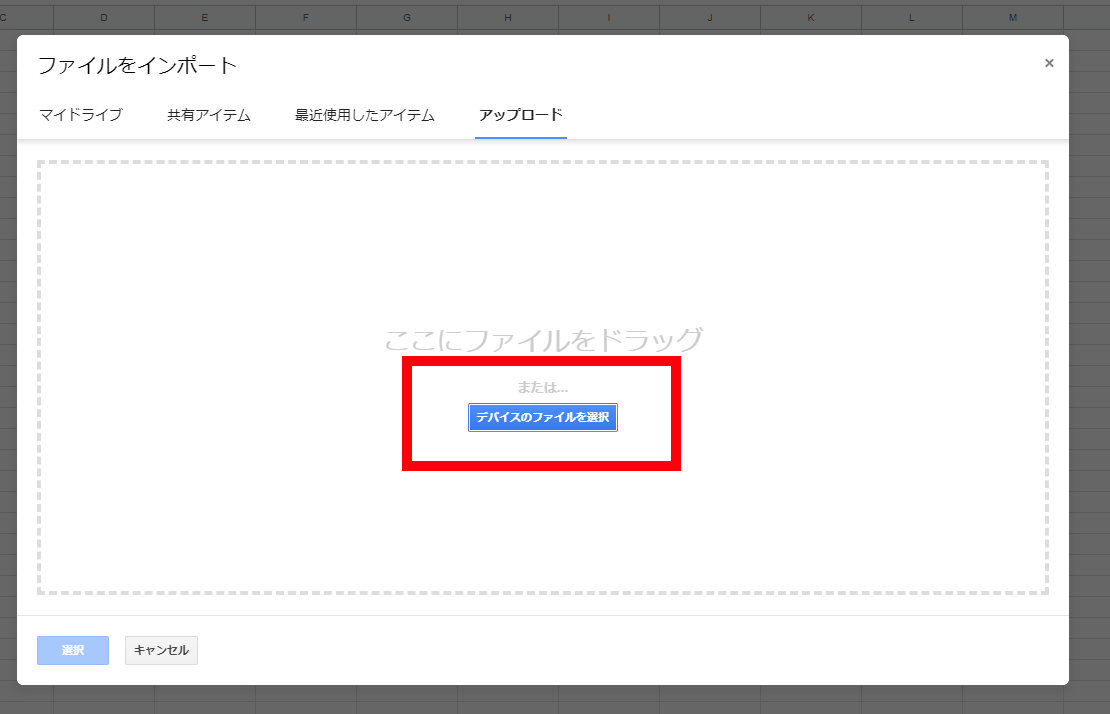
Task: Select column G header in spreadsheet
Action: click(x=407, y=18)
